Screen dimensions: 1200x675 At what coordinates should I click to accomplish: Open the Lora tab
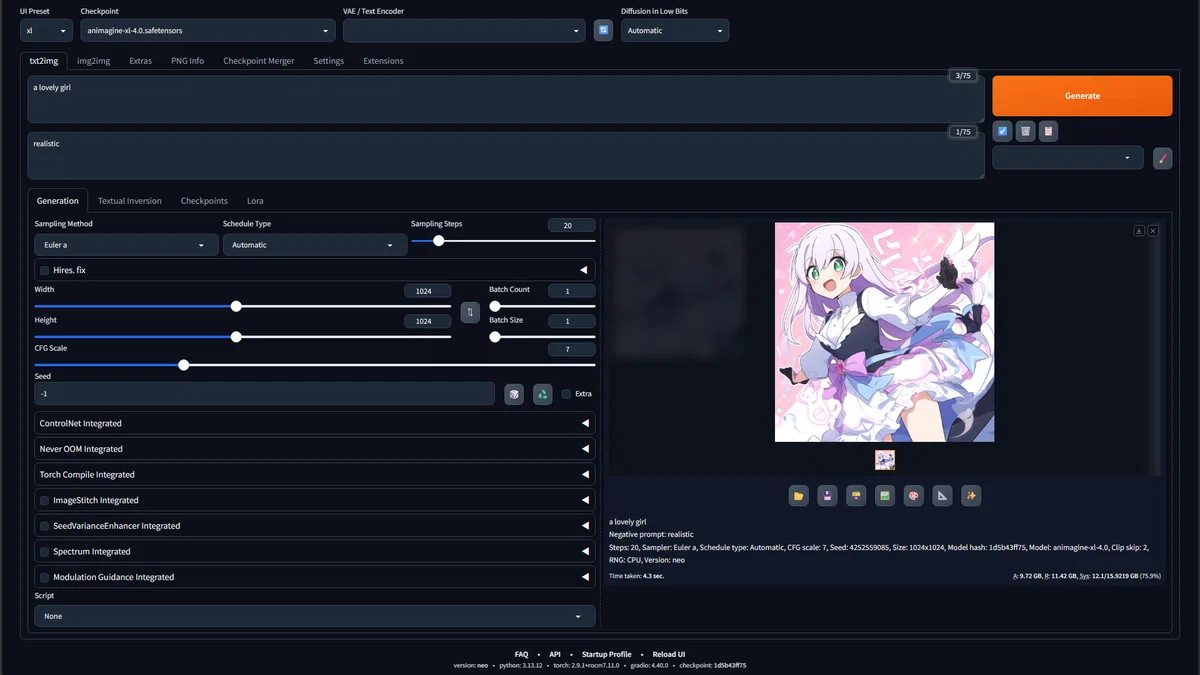[255, 201]
